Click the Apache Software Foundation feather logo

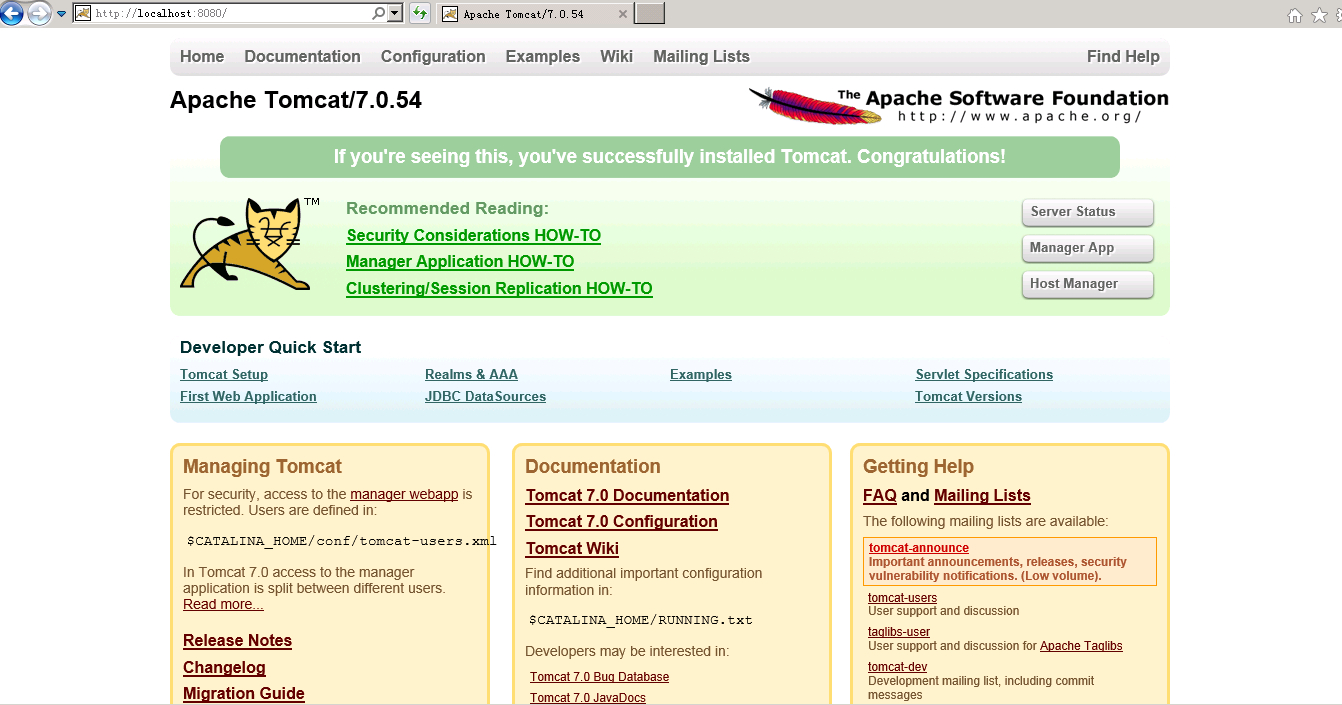(x=958, y=105)
